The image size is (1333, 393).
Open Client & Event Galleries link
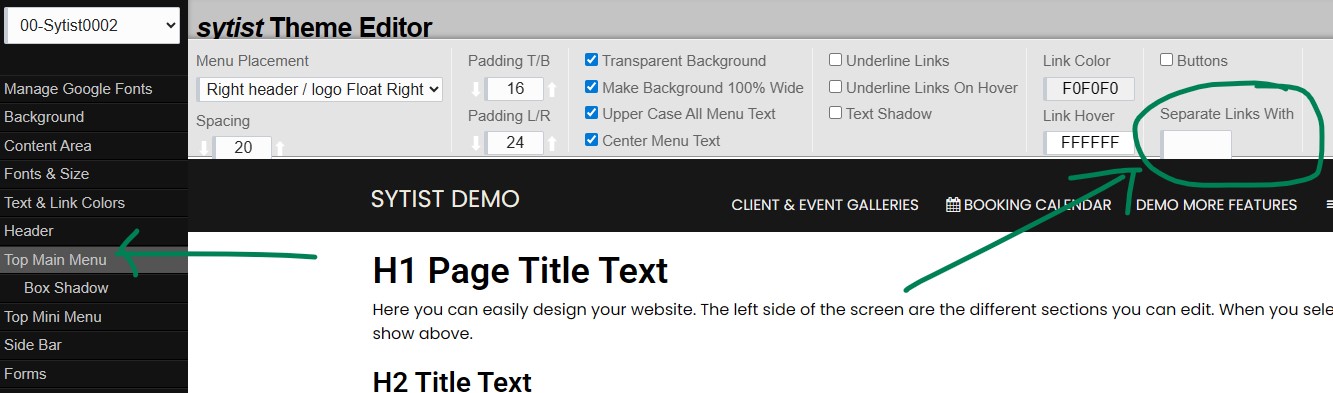(x=825, y=205)
